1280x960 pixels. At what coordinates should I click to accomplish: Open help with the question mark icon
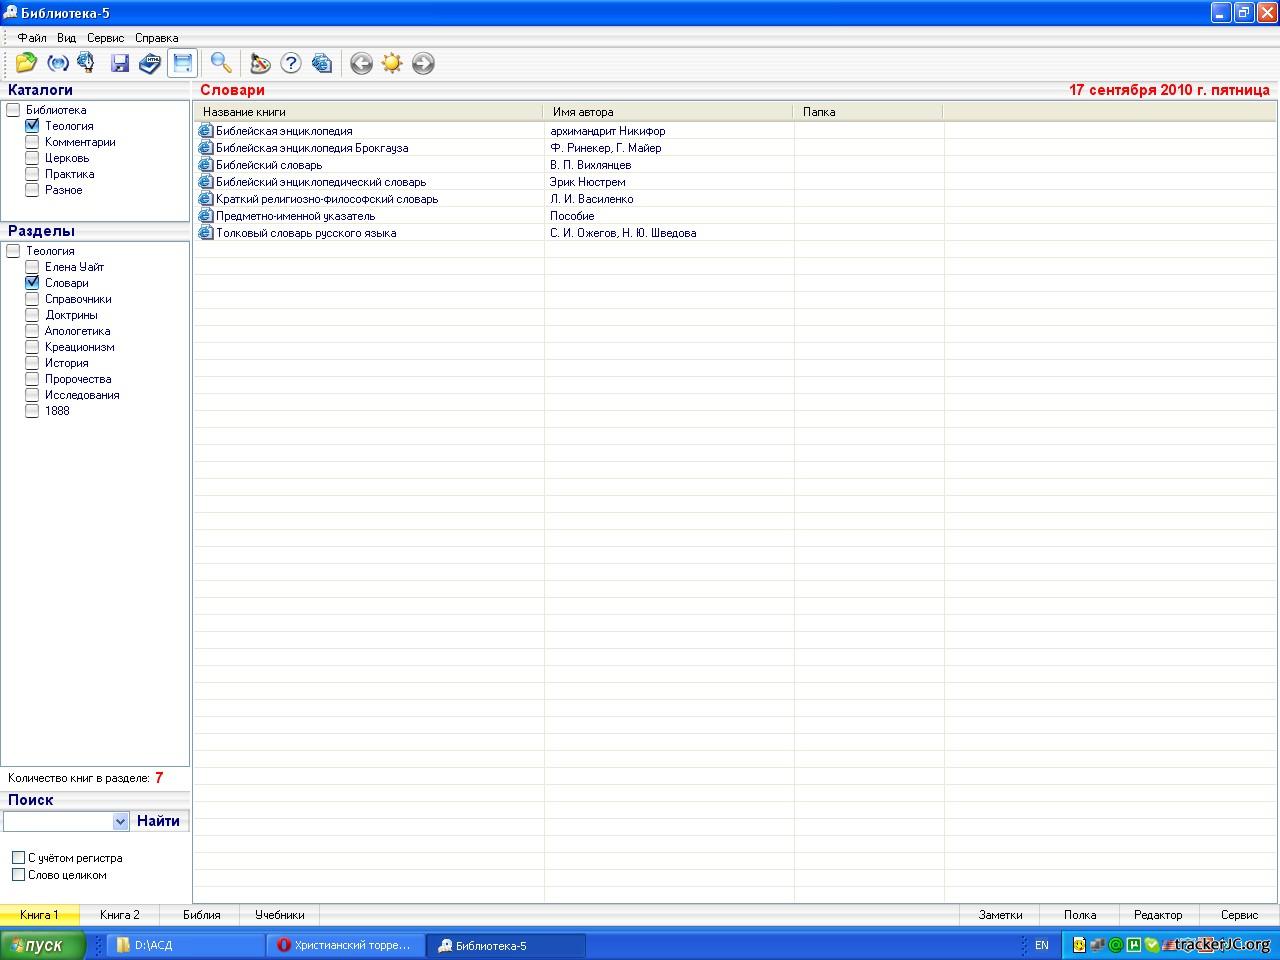click(x=291, y=63)
